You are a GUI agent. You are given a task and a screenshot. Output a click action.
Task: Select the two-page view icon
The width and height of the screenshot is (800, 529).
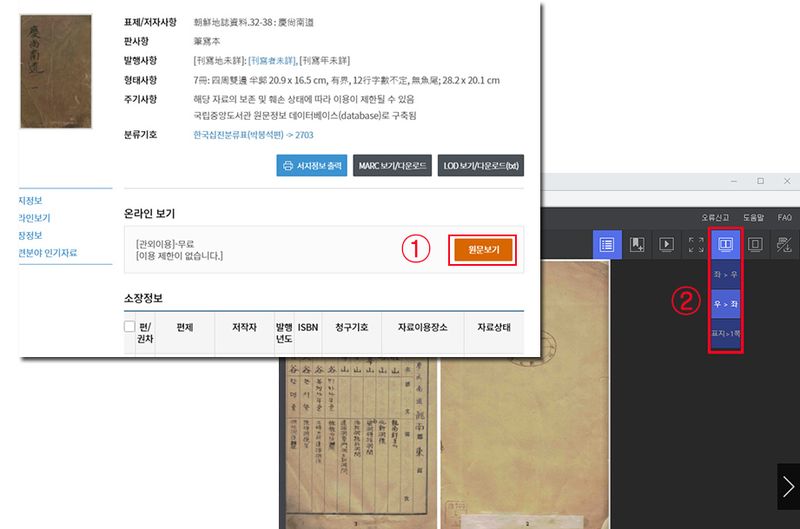coord(726,244)
